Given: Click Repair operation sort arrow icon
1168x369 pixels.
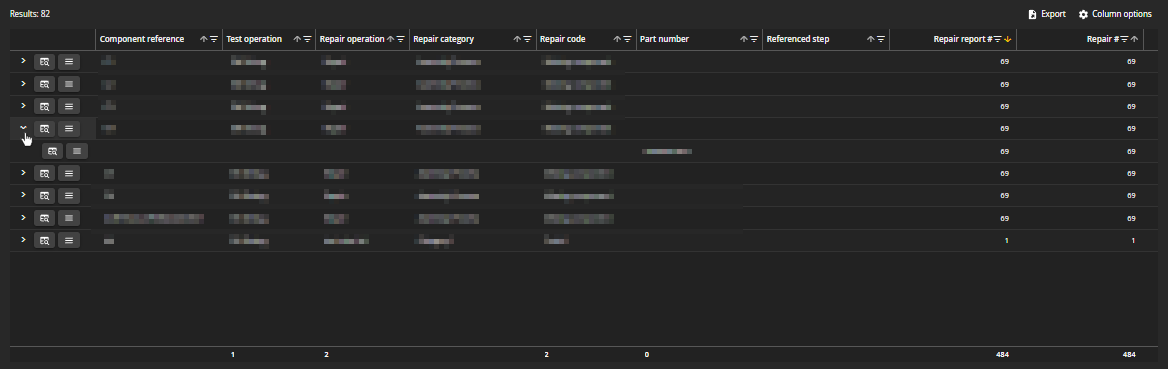Looking at the screenshot, I should (390, 40).
